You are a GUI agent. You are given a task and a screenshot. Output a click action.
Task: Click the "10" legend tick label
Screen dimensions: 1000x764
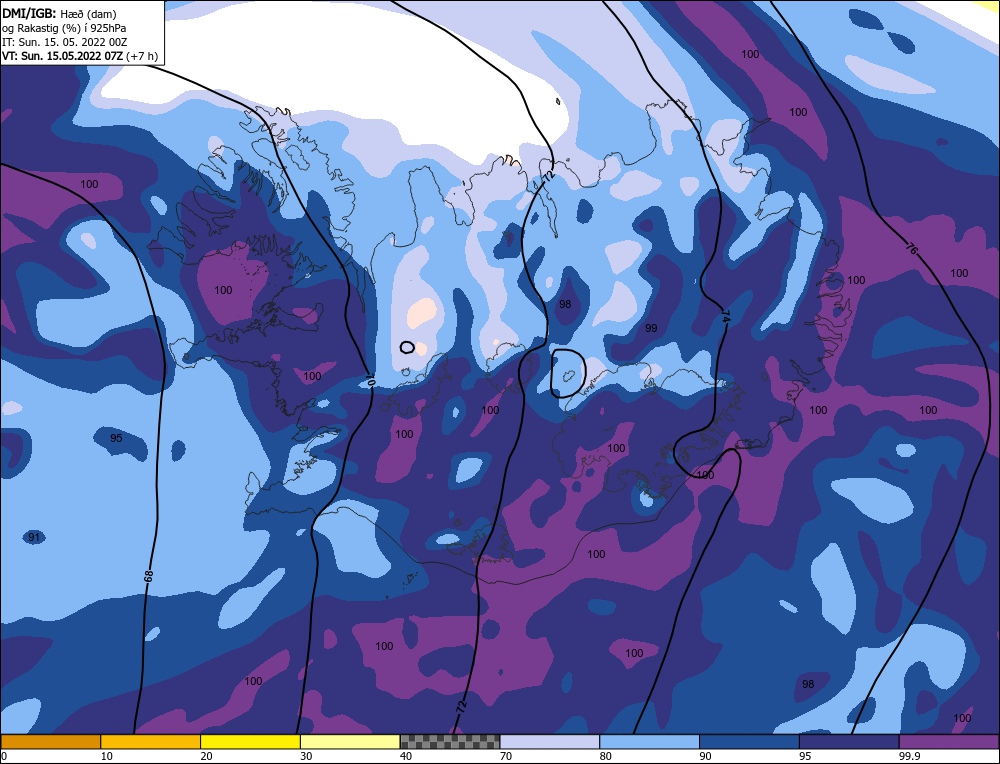pyautogui.click(x=107, y=756)
